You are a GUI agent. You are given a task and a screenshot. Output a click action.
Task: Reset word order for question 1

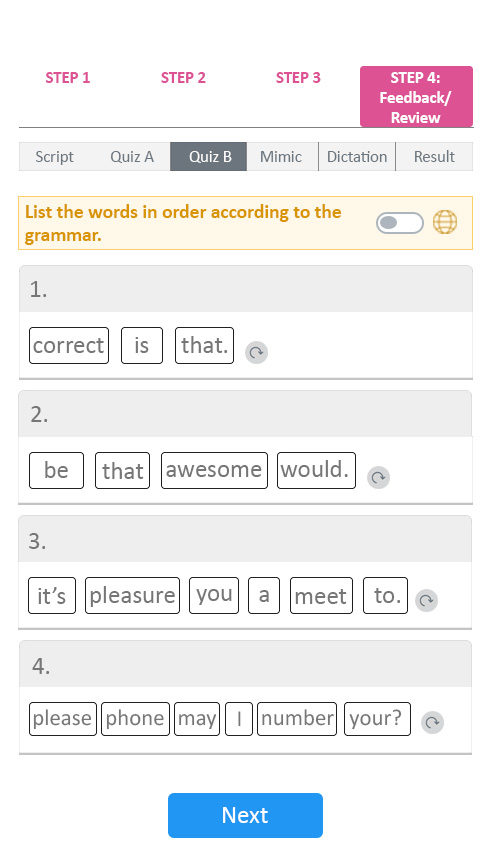tap(256, 352)
